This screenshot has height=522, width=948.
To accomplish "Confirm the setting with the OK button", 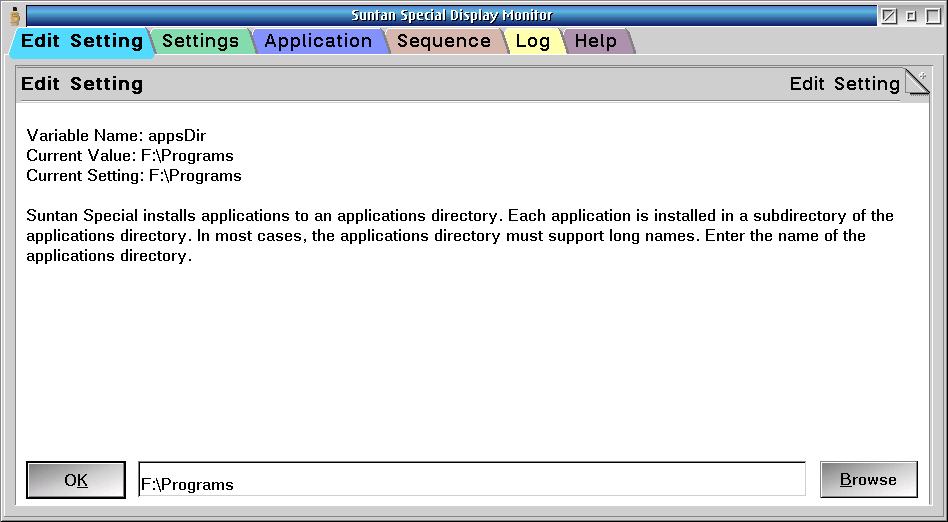I will (x=76, y=480).
